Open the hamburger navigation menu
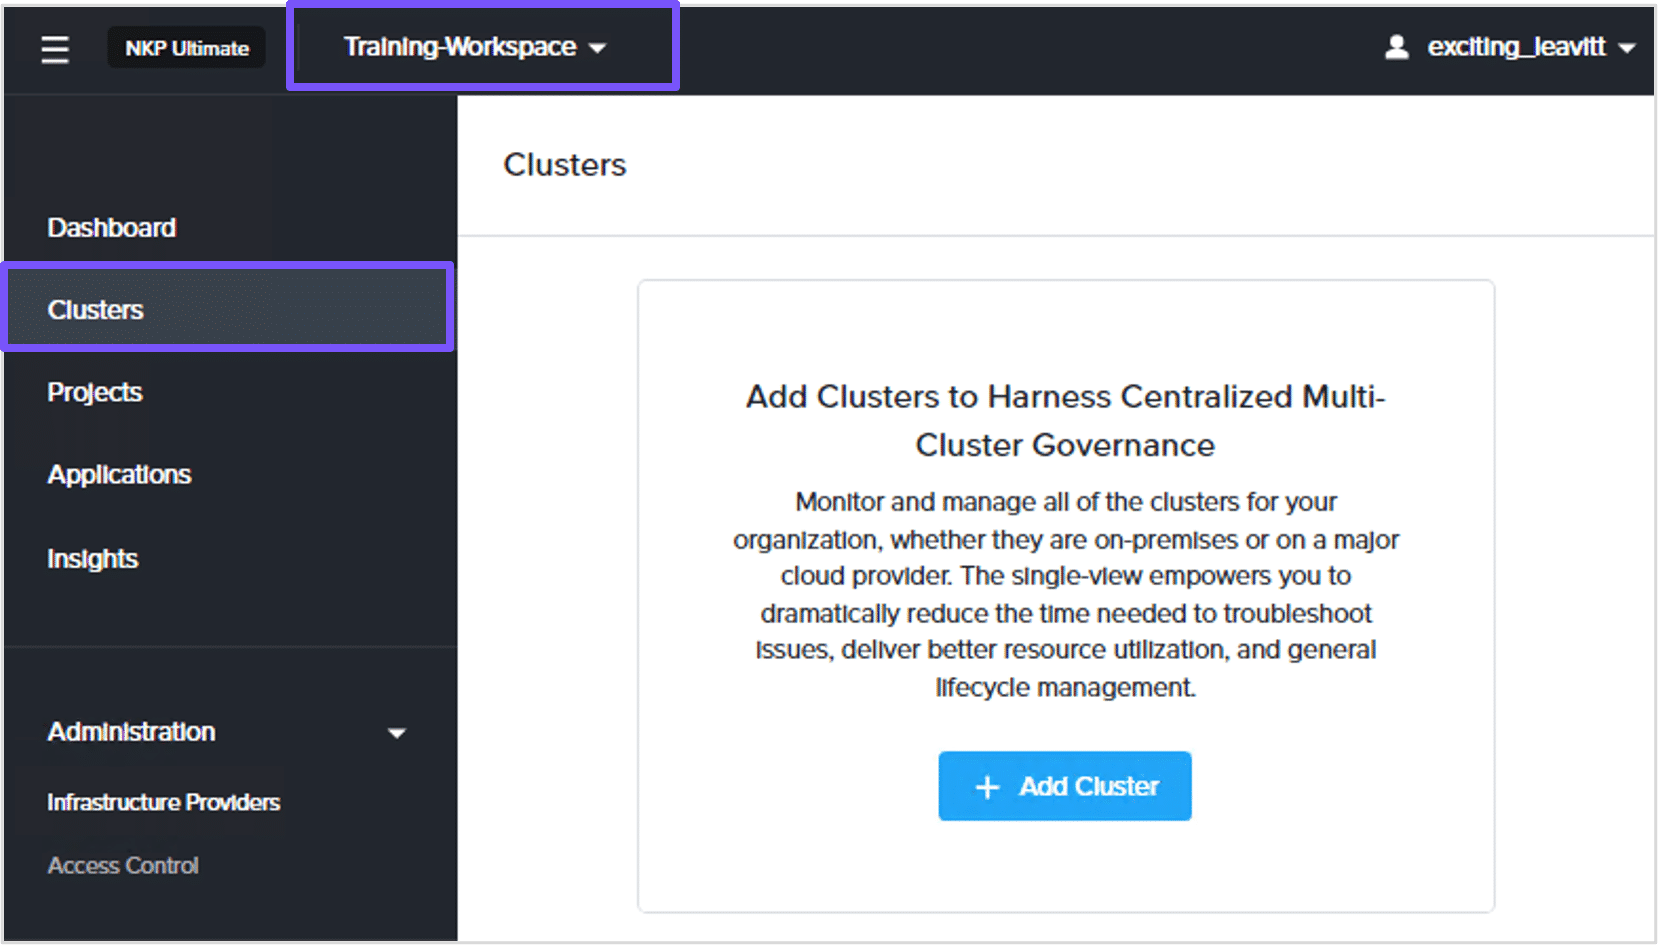Image resolution: width=1658 pixels, height=945 pixels. (x=55, y=48)
